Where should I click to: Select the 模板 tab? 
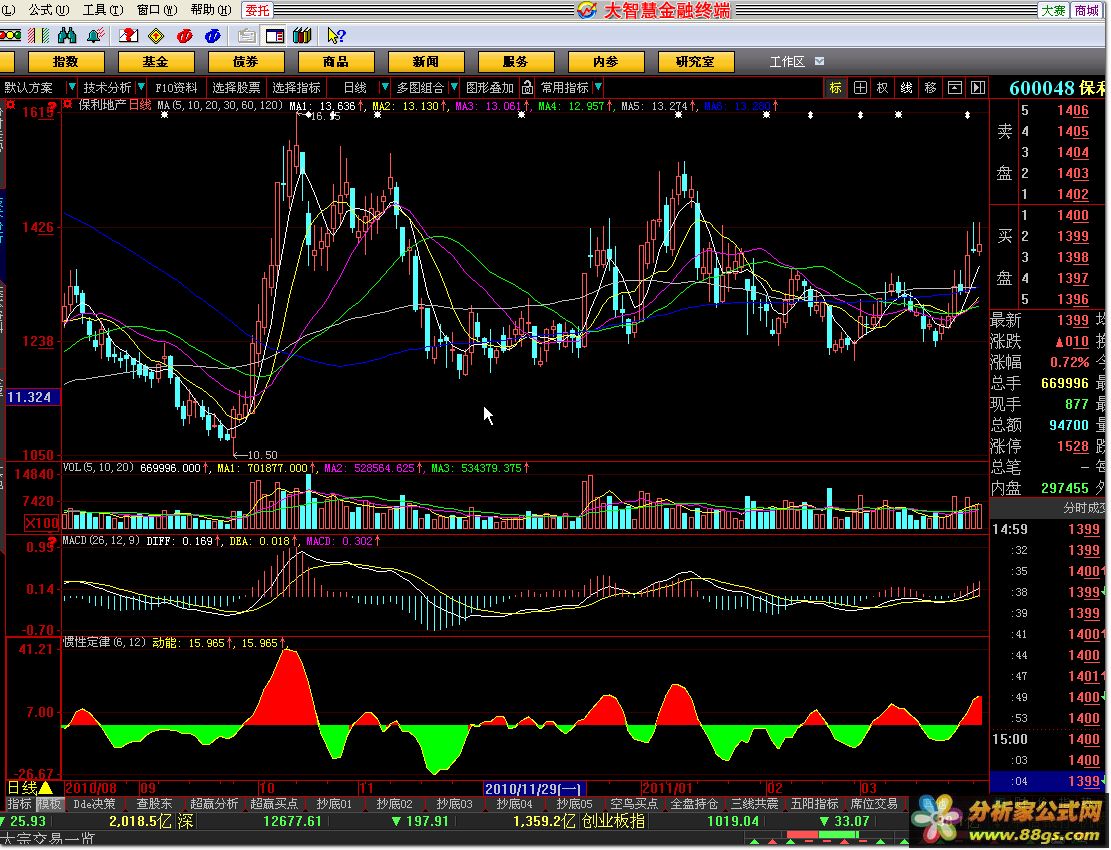point(50,804)
